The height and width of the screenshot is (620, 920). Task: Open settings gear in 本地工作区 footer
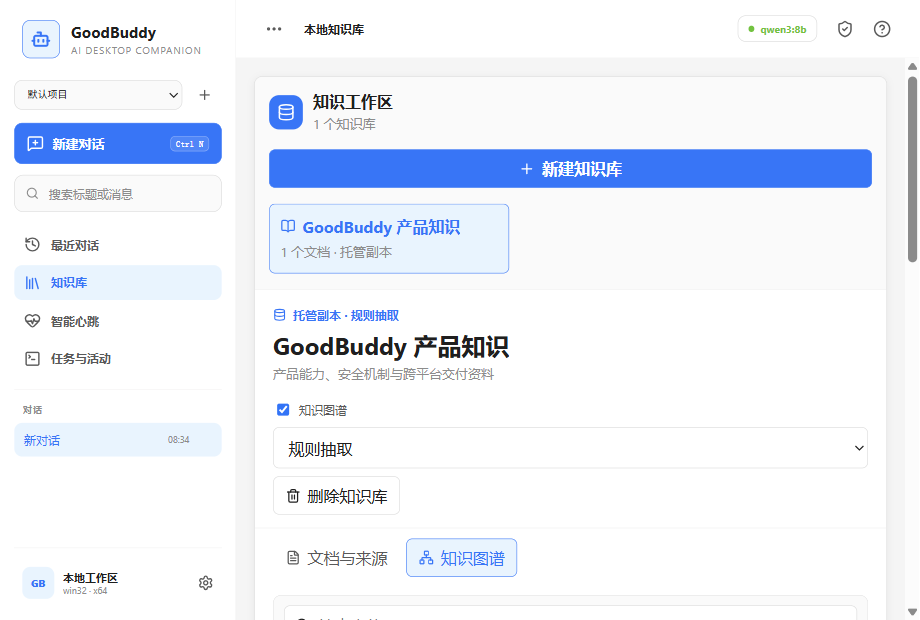point(205,583)
